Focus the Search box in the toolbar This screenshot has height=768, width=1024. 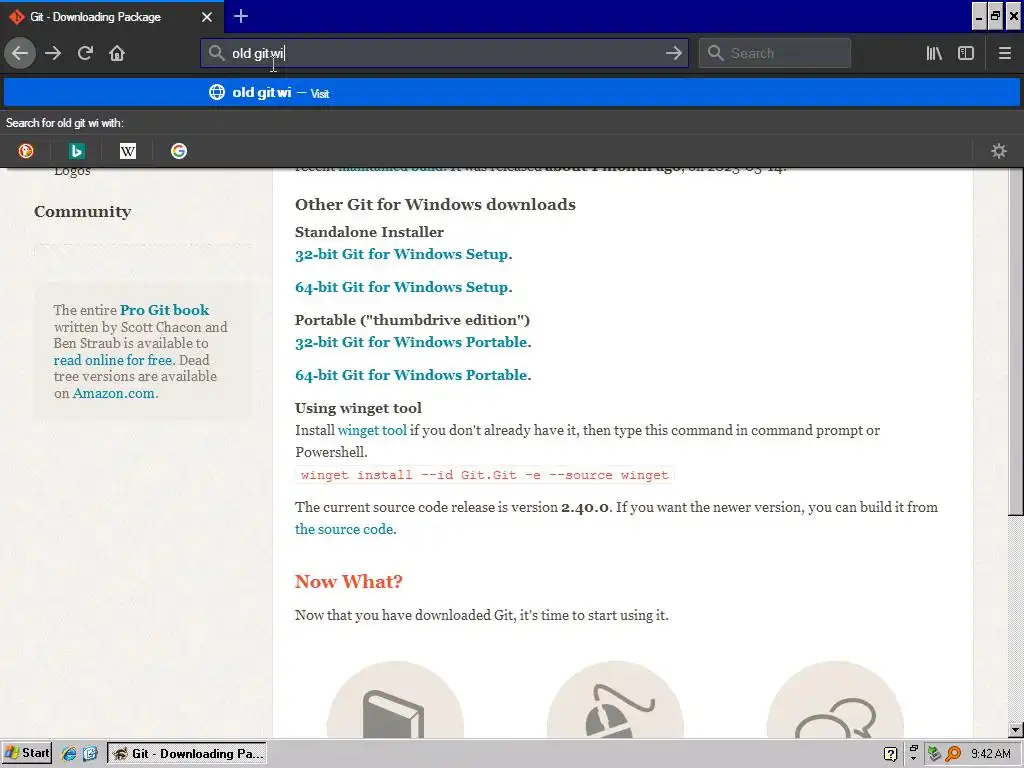point(775,53)
